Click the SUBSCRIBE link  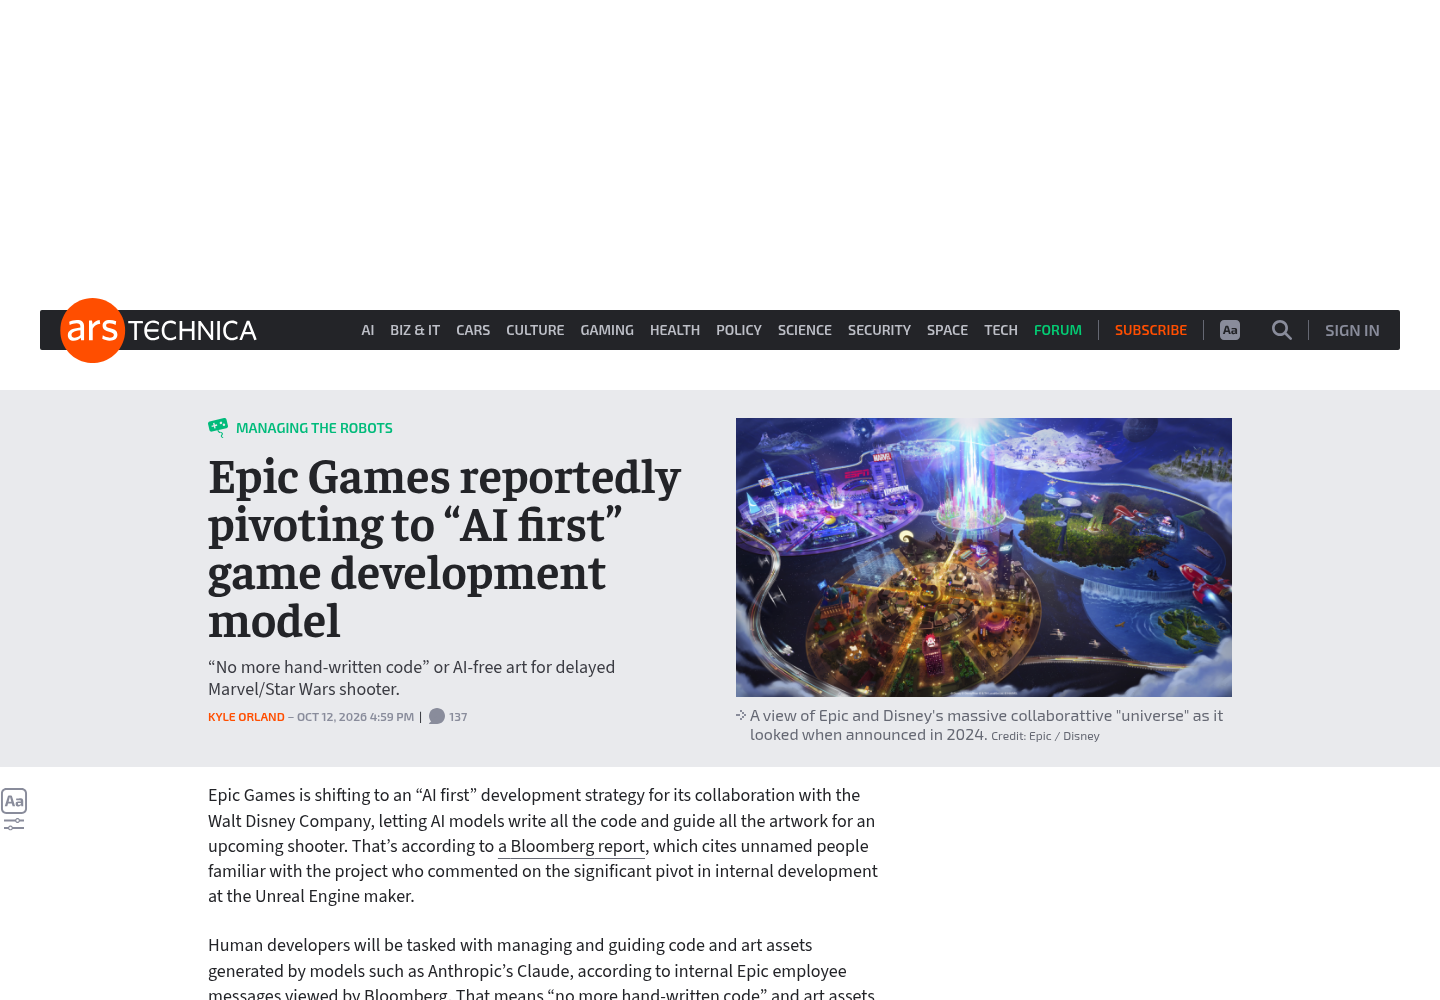1151,330
